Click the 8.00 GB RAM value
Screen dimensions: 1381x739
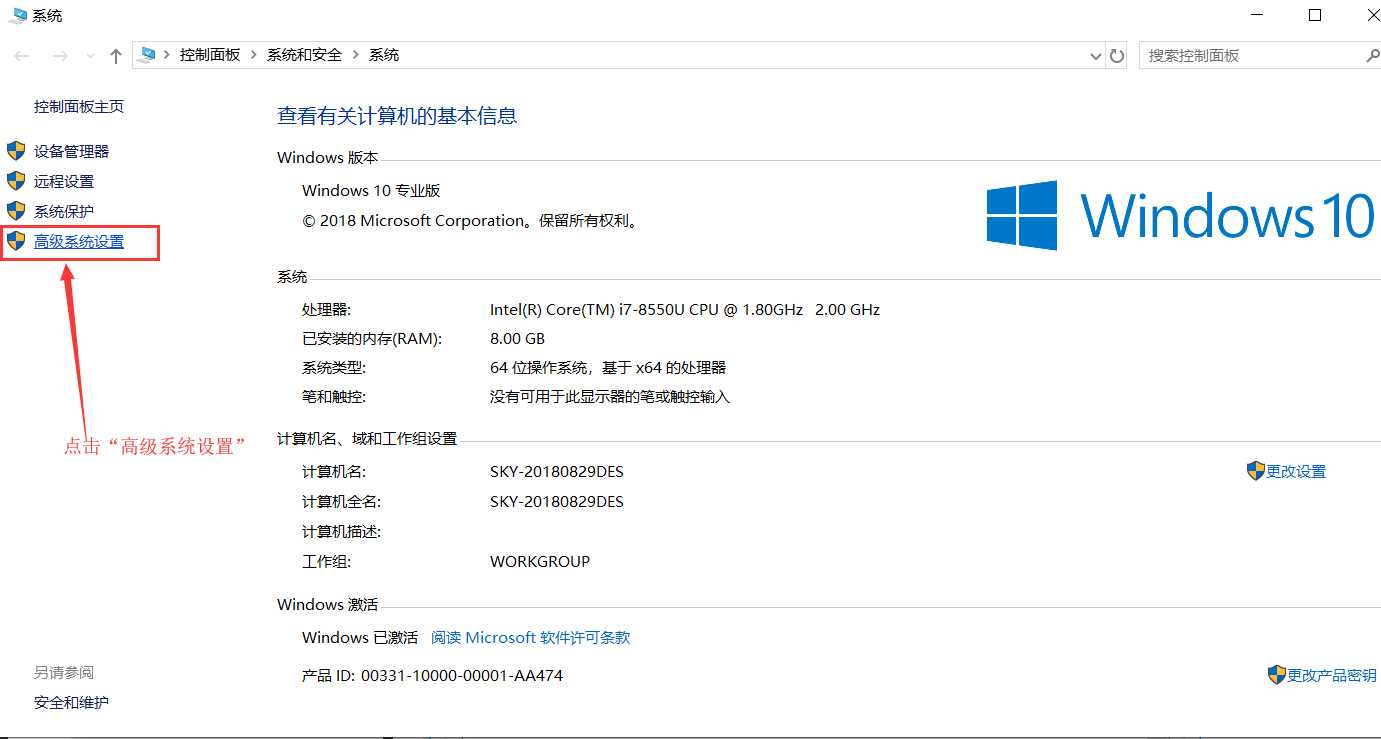point(517,339)
